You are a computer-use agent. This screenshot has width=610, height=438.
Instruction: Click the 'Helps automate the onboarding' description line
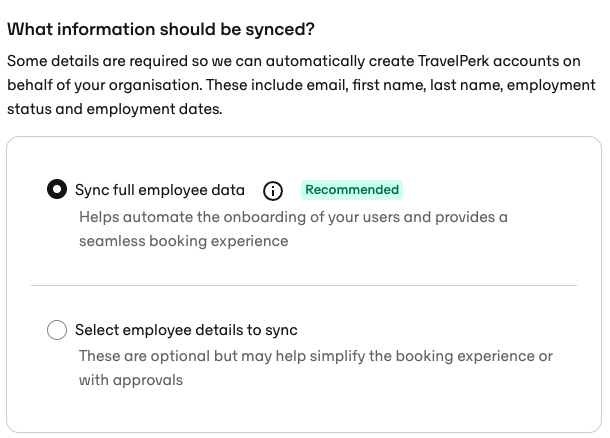[293, 217]
